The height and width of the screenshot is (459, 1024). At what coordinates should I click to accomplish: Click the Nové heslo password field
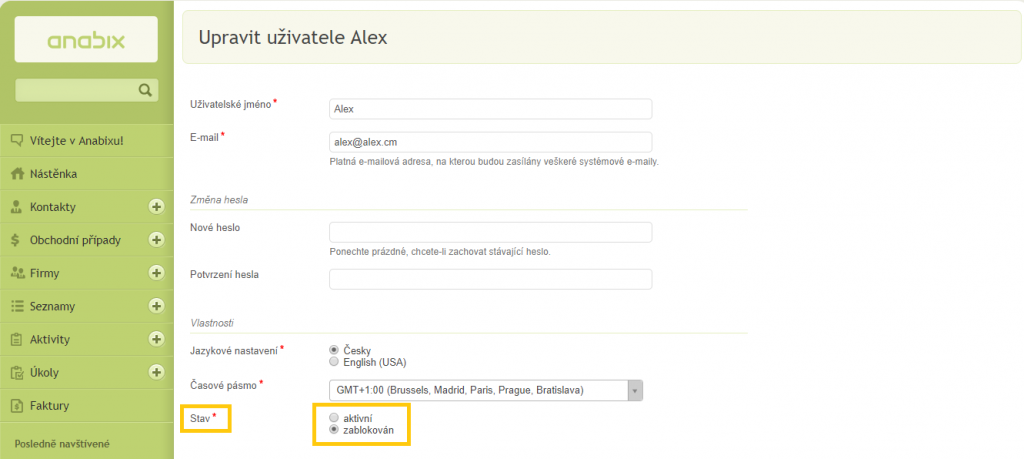tap(490, 232)
